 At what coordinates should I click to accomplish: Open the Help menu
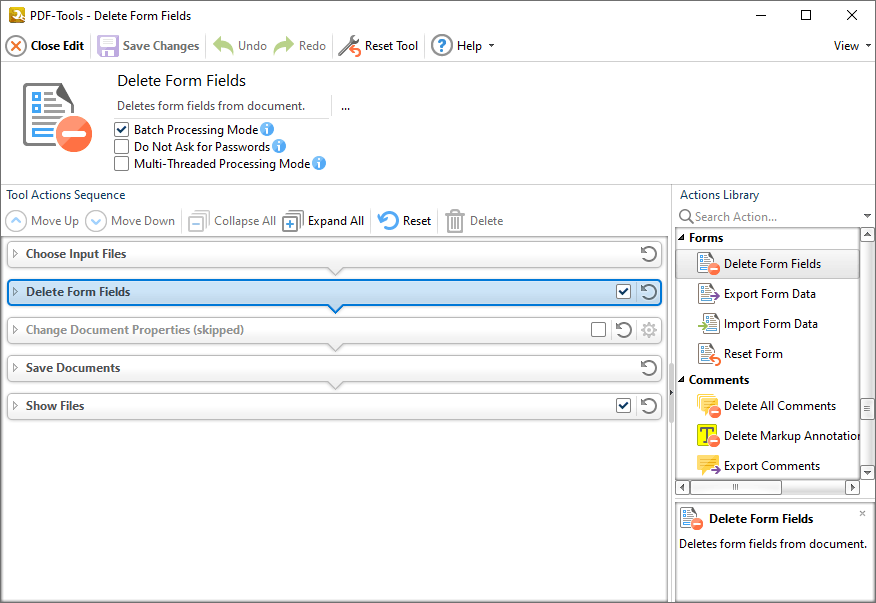pos(463,46)
